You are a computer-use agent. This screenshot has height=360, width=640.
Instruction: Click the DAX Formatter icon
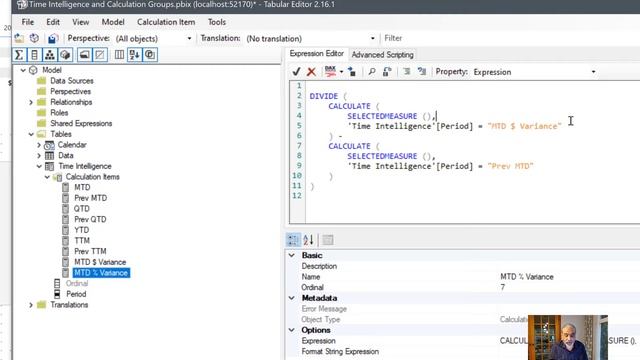pos(330,71)
